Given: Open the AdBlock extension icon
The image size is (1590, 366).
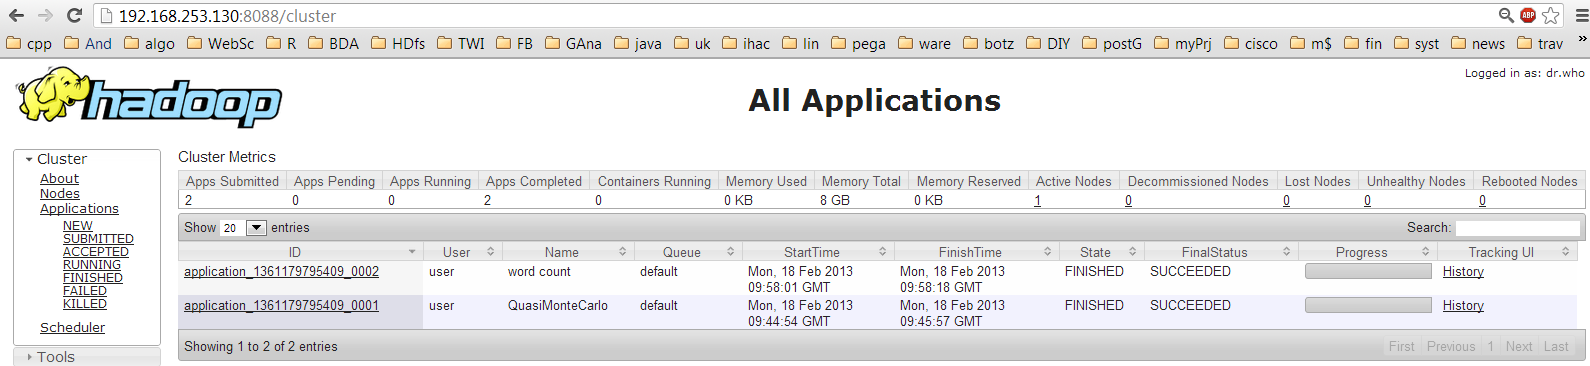Looking at the screenshot, I should pos(1528,15).
